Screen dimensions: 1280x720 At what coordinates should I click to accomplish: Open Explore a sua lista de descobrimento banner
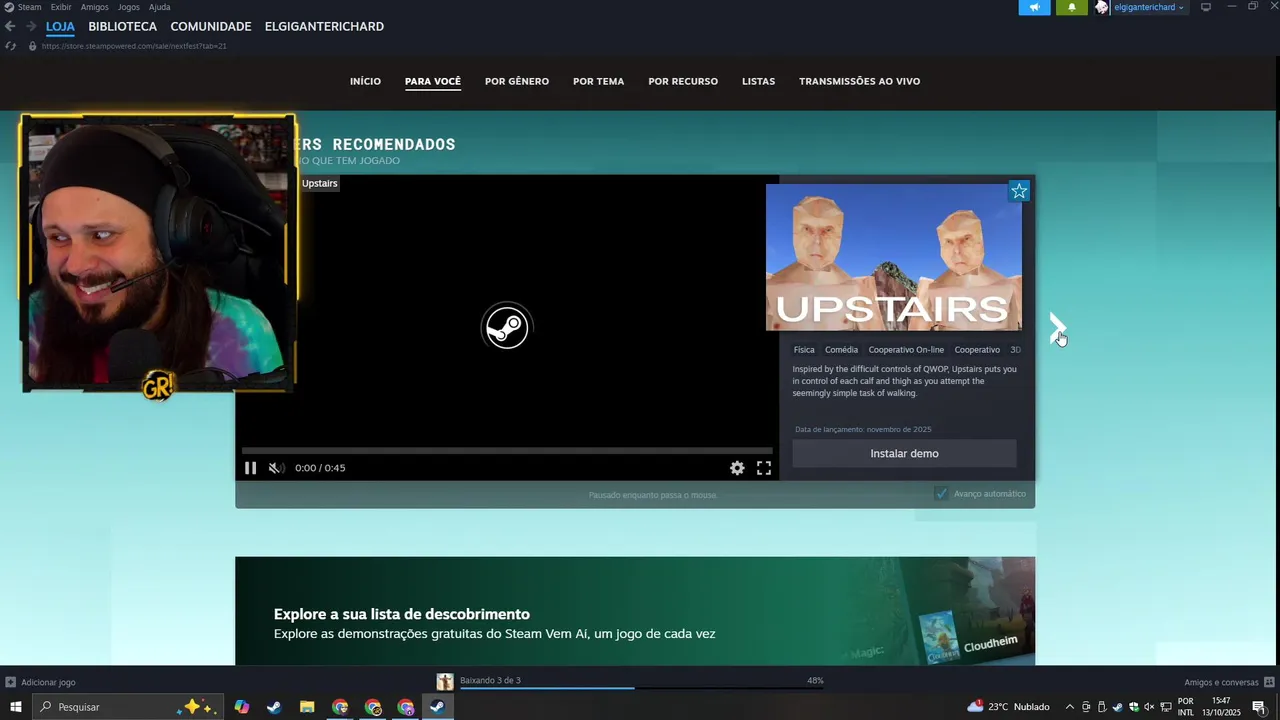coord(635,611)
